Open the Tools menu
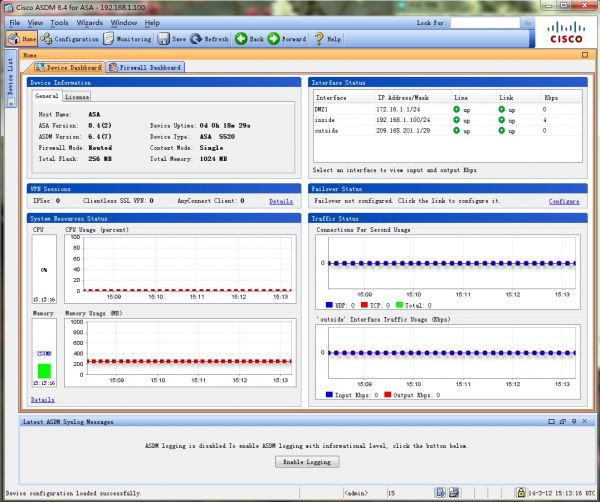This screenshot has height=502, width=600. coord(59,23)
